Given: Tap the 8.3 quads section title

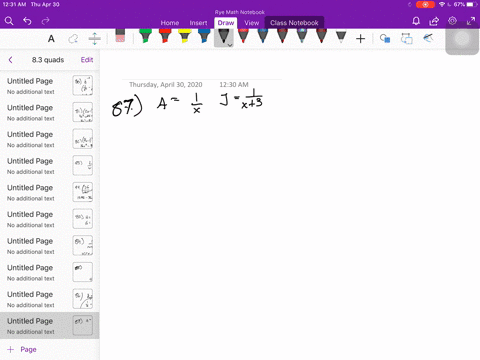Looking at the screenshot, I should pos(48,60).
